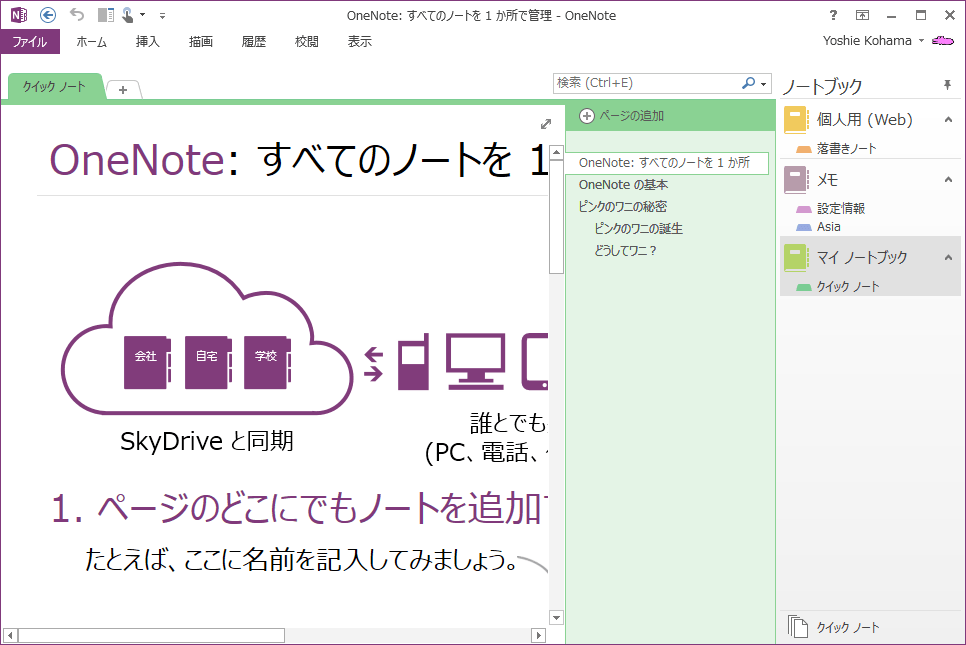The width and height of the screenshot is (966, 645).
Task: Expand page to full view arrow icon
Action: coord(546,124)
